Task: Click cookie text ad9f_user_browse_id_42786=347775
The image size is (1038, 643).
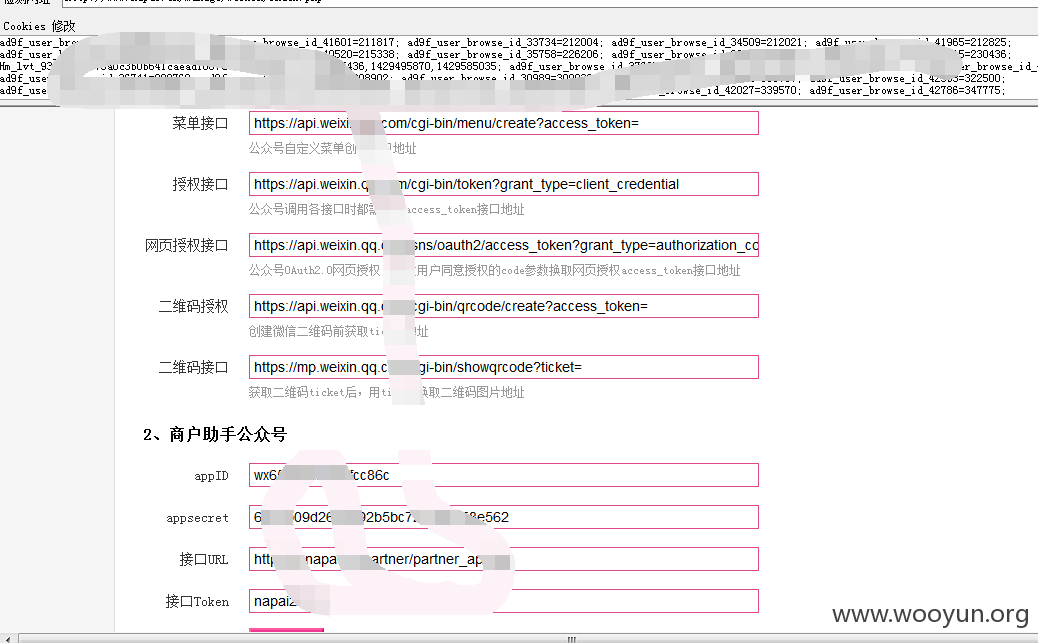Action: coord(904,90)
